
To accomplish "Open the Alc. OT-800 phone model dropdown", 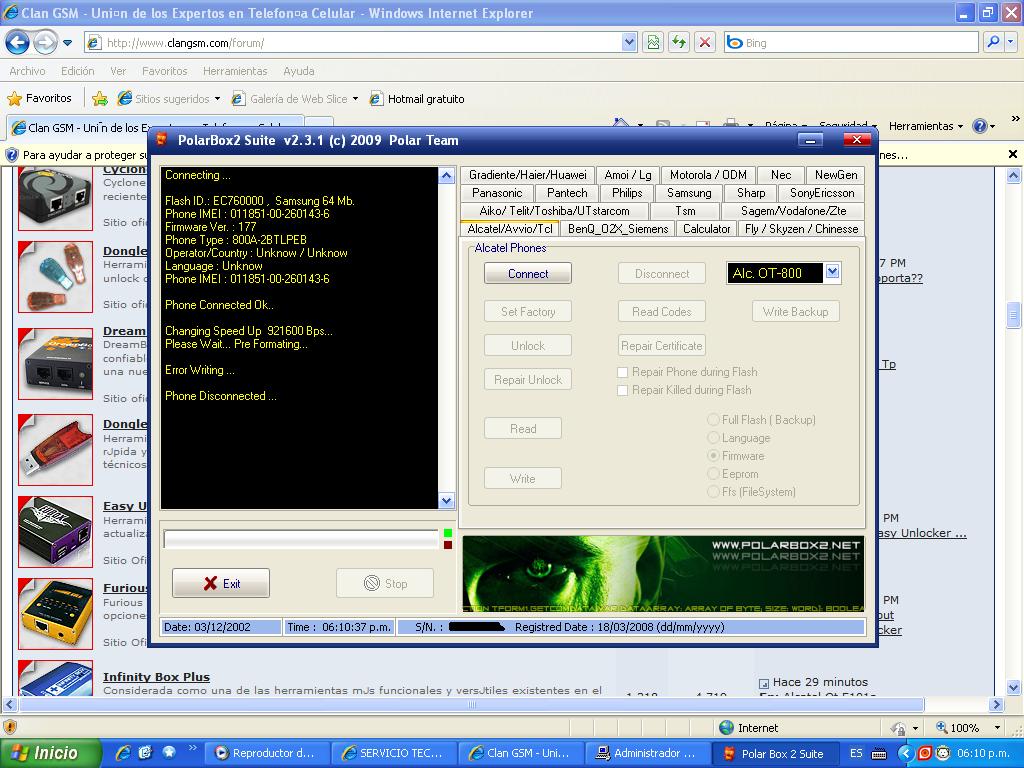I will (x=832, y=272).
